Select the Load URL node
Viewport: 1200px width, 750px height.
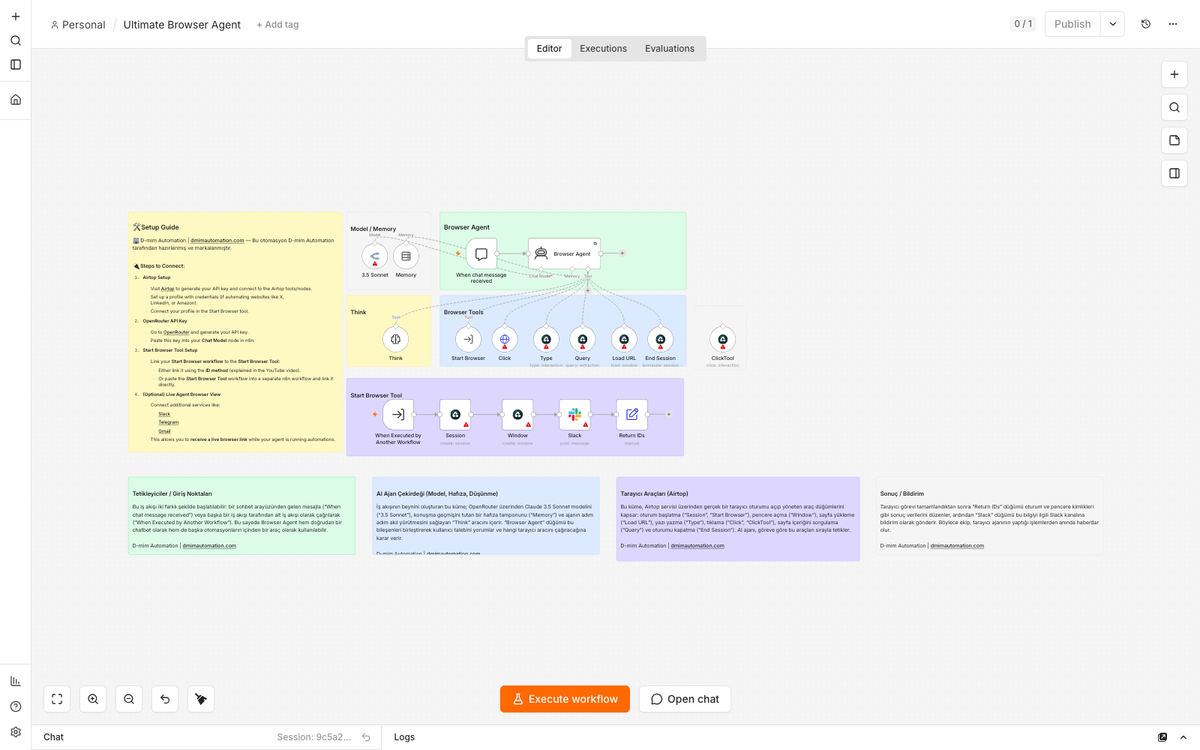tap(624, 339)
